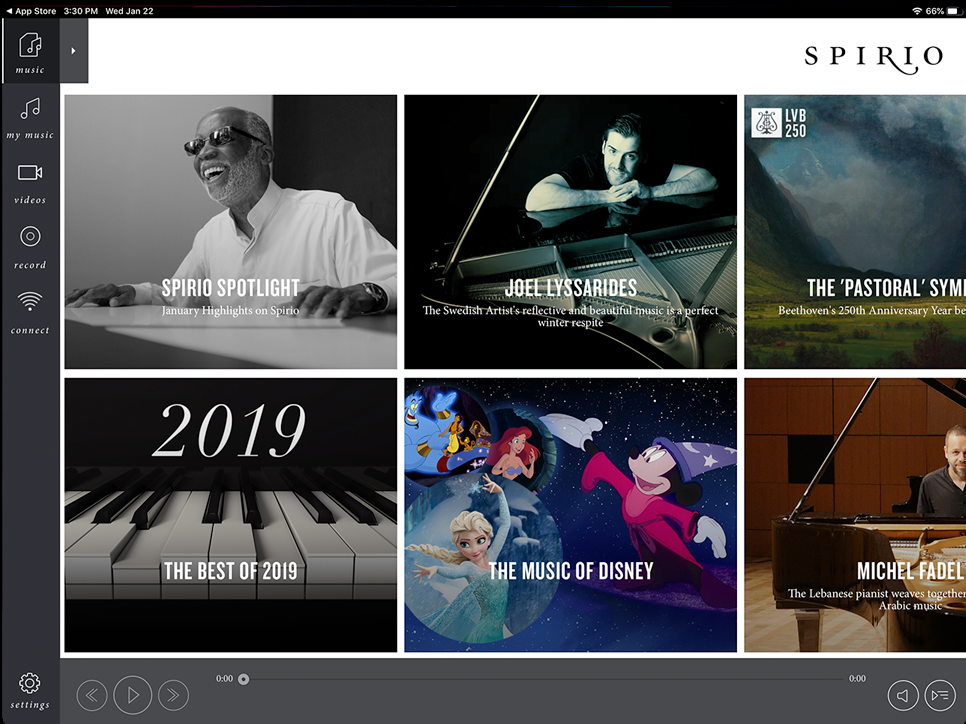Open the music section in sidebar
The height and width of the screenshot is (724, 966).
(x=30, y=51)
